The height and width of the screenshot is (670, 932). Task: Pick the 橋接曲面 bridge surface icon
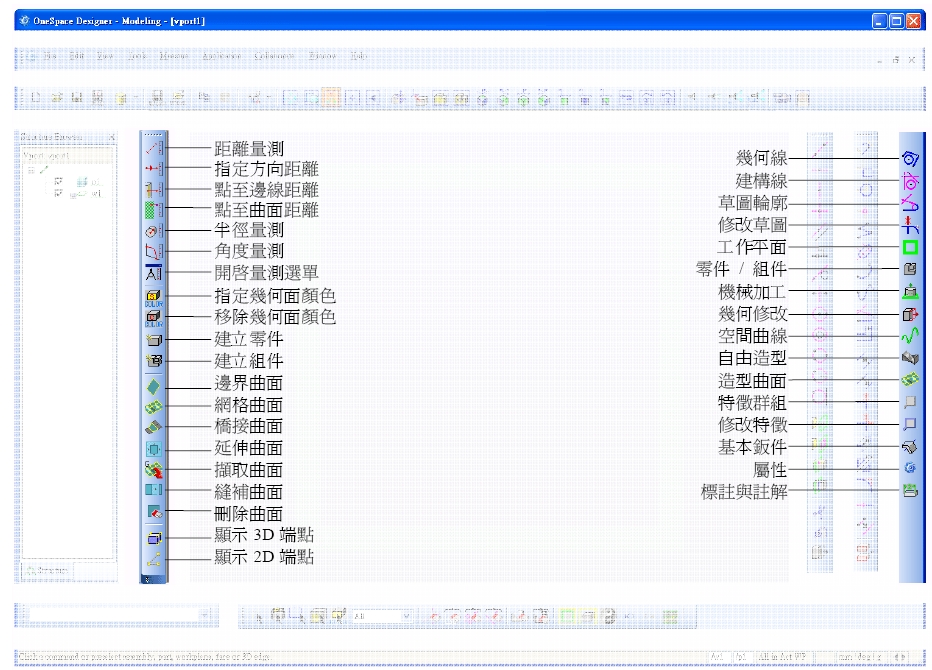153,427
